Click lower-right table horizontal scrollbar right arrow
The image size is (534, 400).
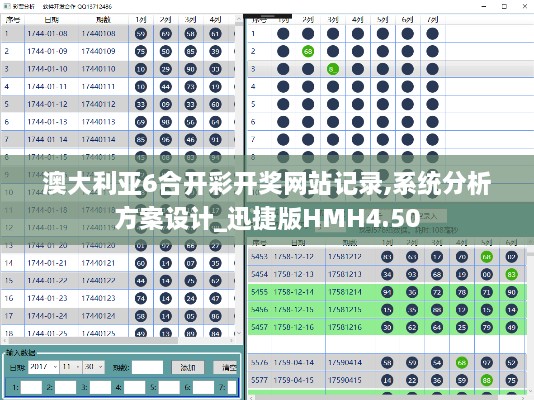click(x=524, y=397)
